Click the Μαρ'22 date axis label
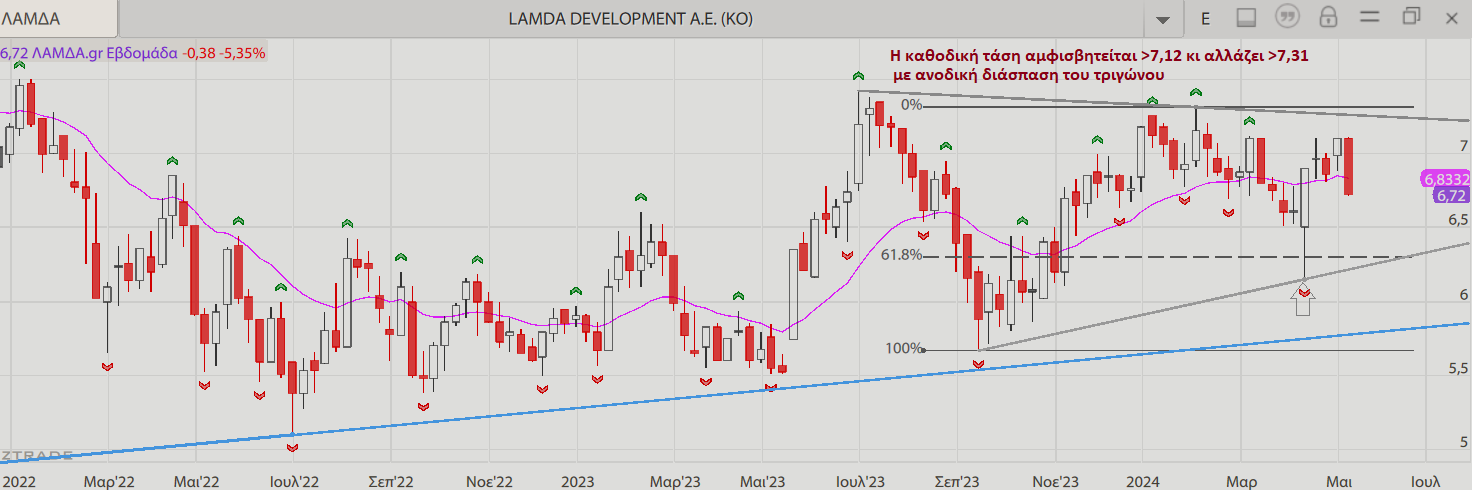1472x490 pixels. point(111,481)
